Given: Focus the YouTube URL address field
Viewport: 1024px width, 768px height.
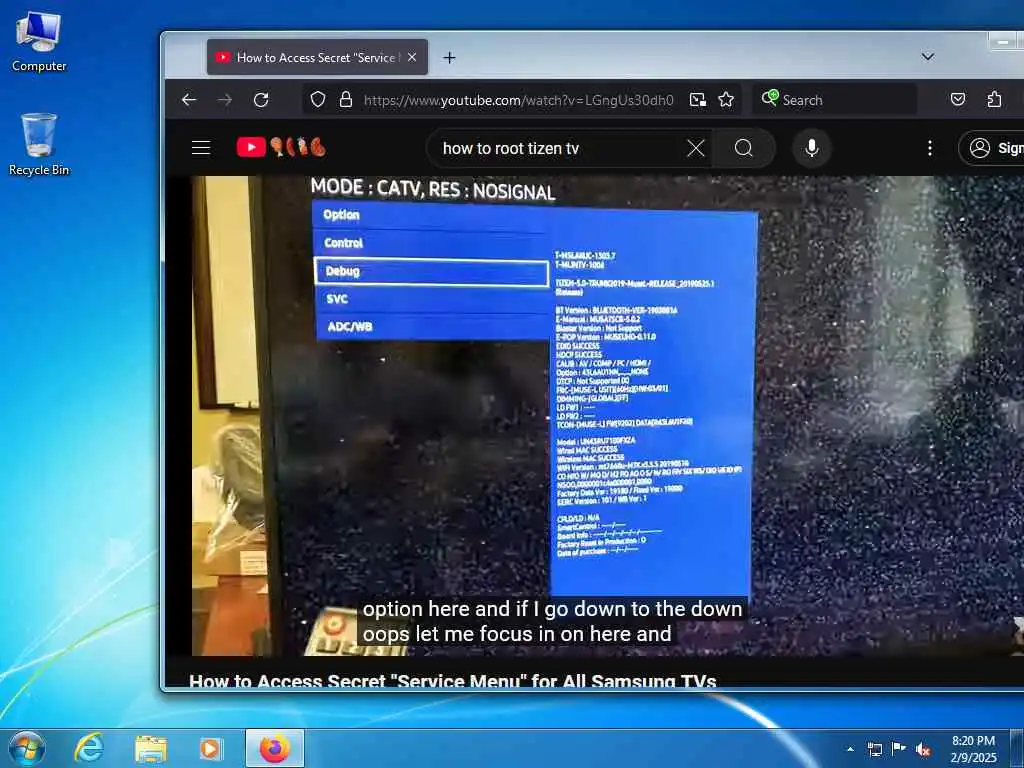Looking at the screenshot, I should 519,100.
